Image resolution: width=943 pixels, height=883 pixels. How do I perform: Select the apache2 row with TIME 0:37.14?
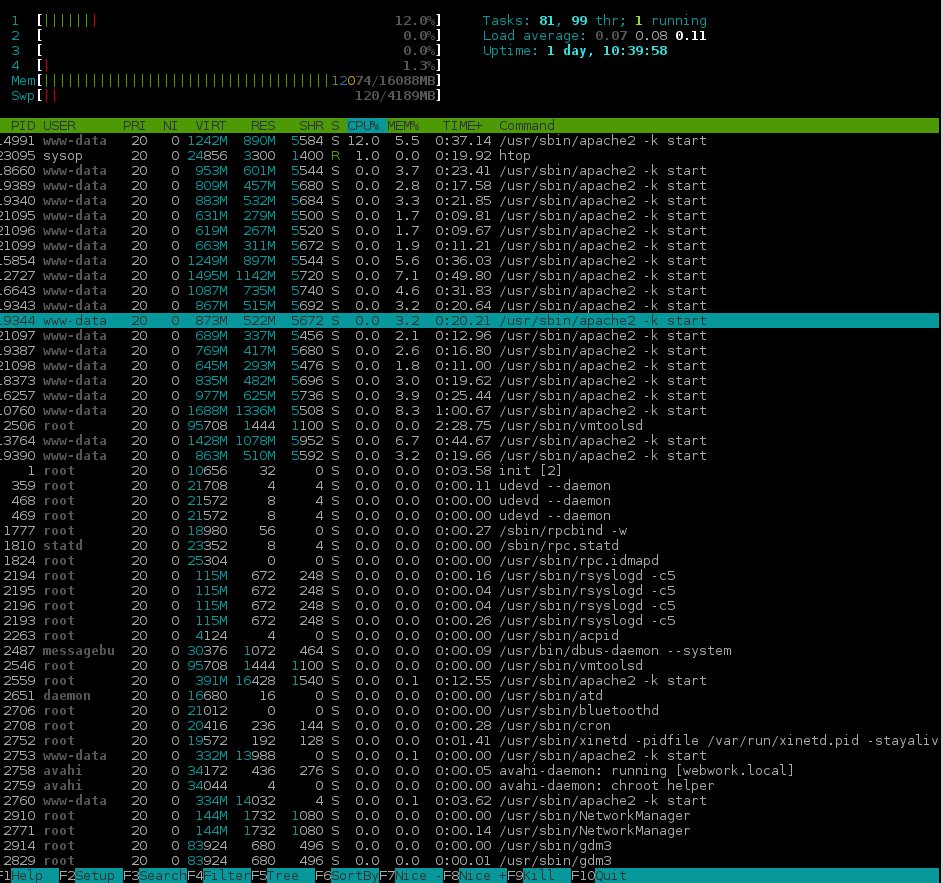(469, 141)
